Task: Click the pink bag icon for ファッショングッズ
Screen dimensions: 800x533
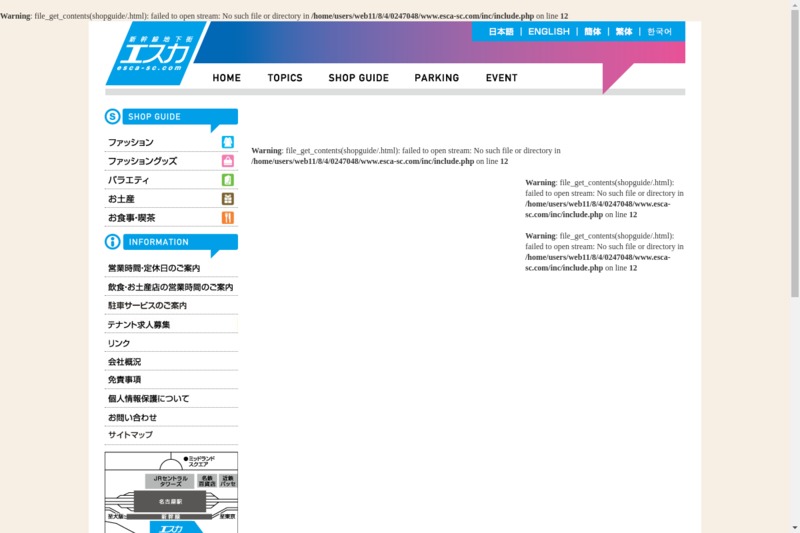Action: 228,161
